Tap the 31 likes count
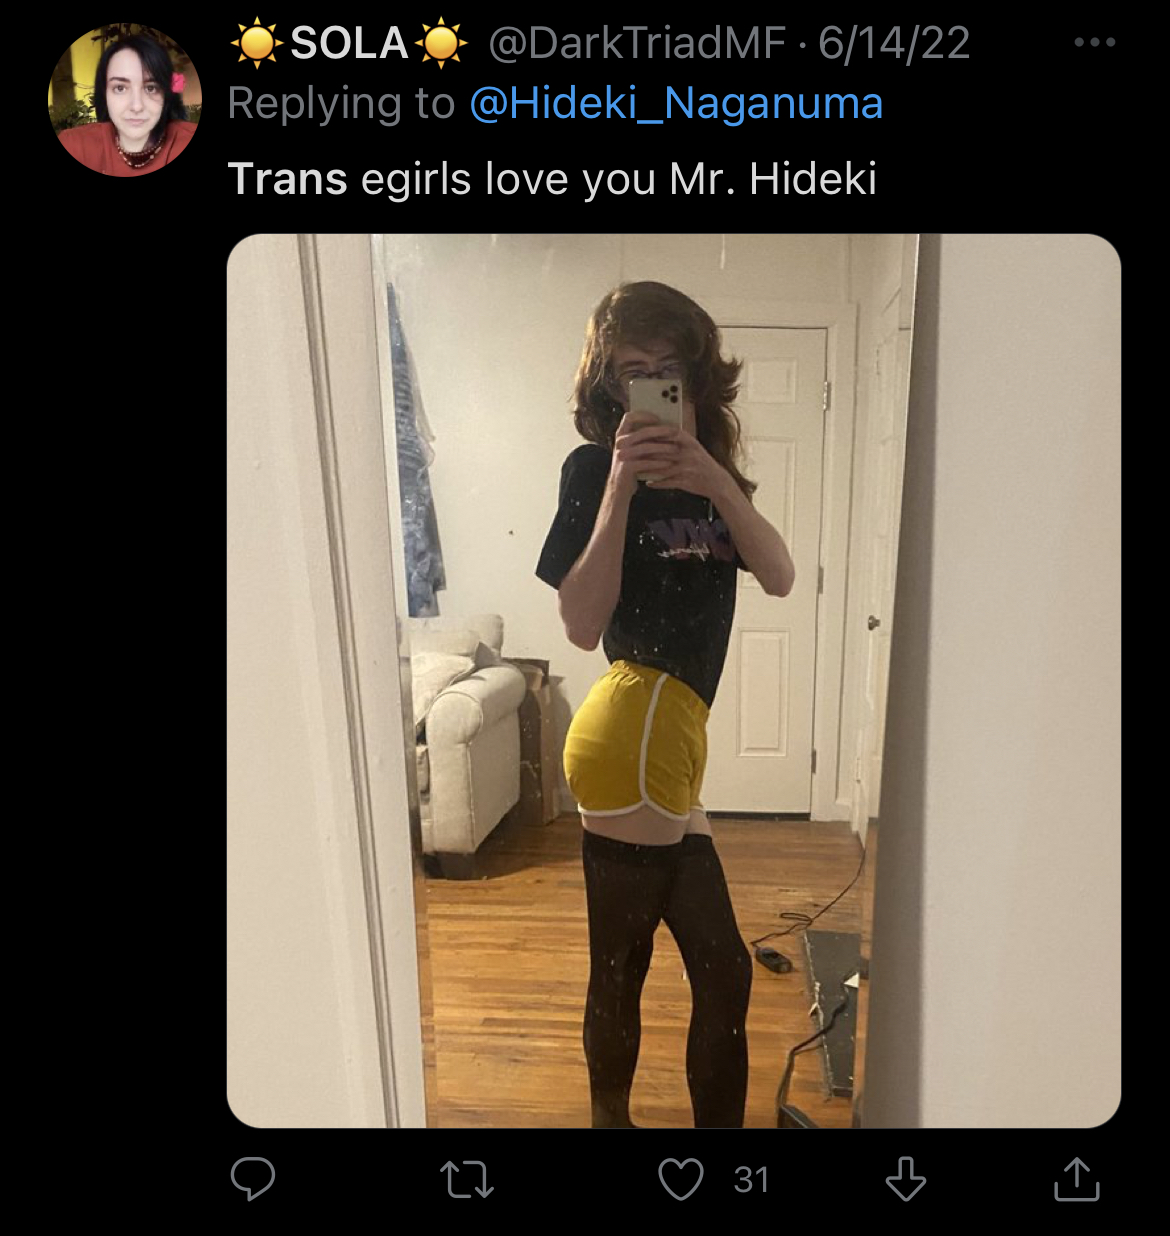This screenshot has width=1170, height=1236. click(x=751, y=1180)
